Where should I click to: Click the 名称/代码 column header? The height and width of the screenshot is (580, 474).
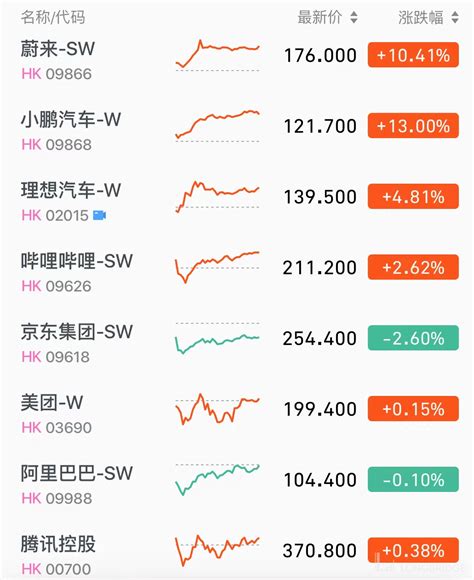point(53,17)
